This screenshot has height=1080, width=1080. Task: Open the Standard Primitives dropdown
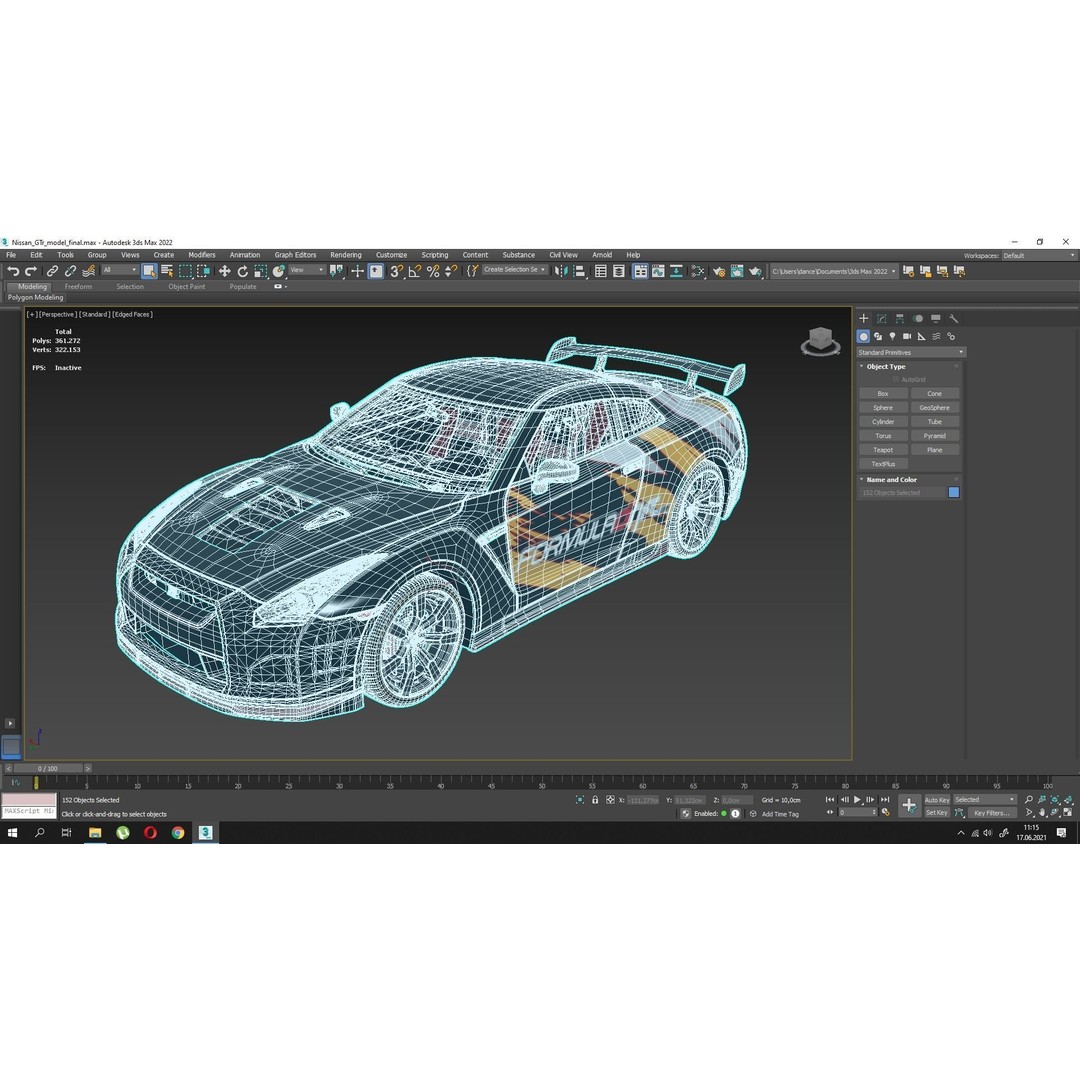click(911, 353)
